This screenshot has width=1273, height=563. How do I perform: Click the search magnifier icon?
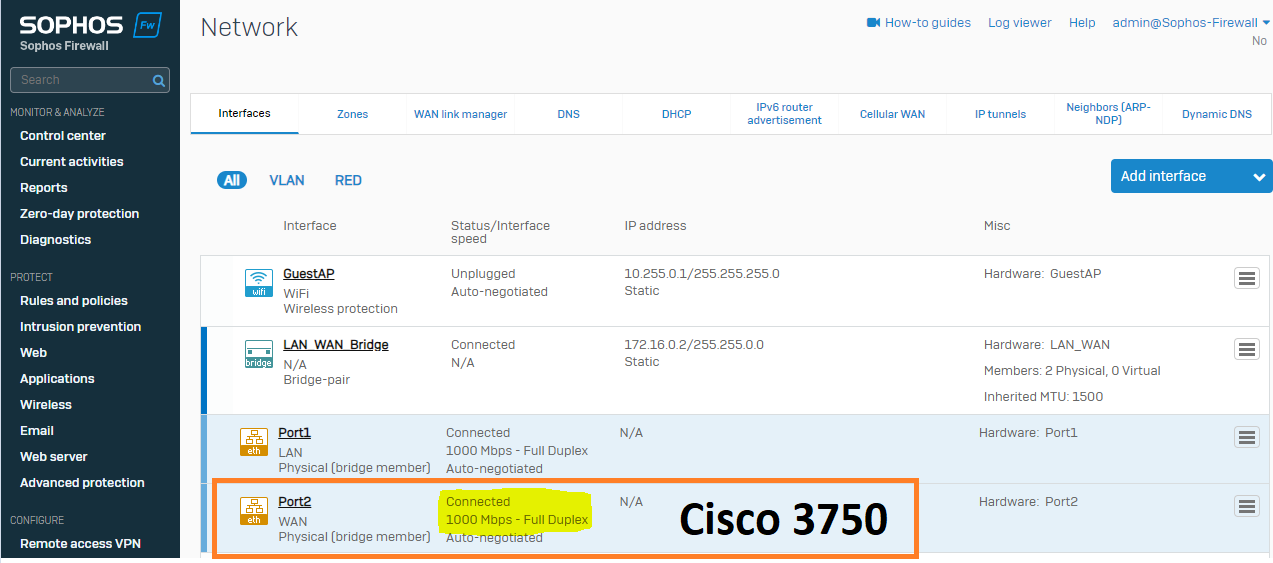[x=159, y=80]
